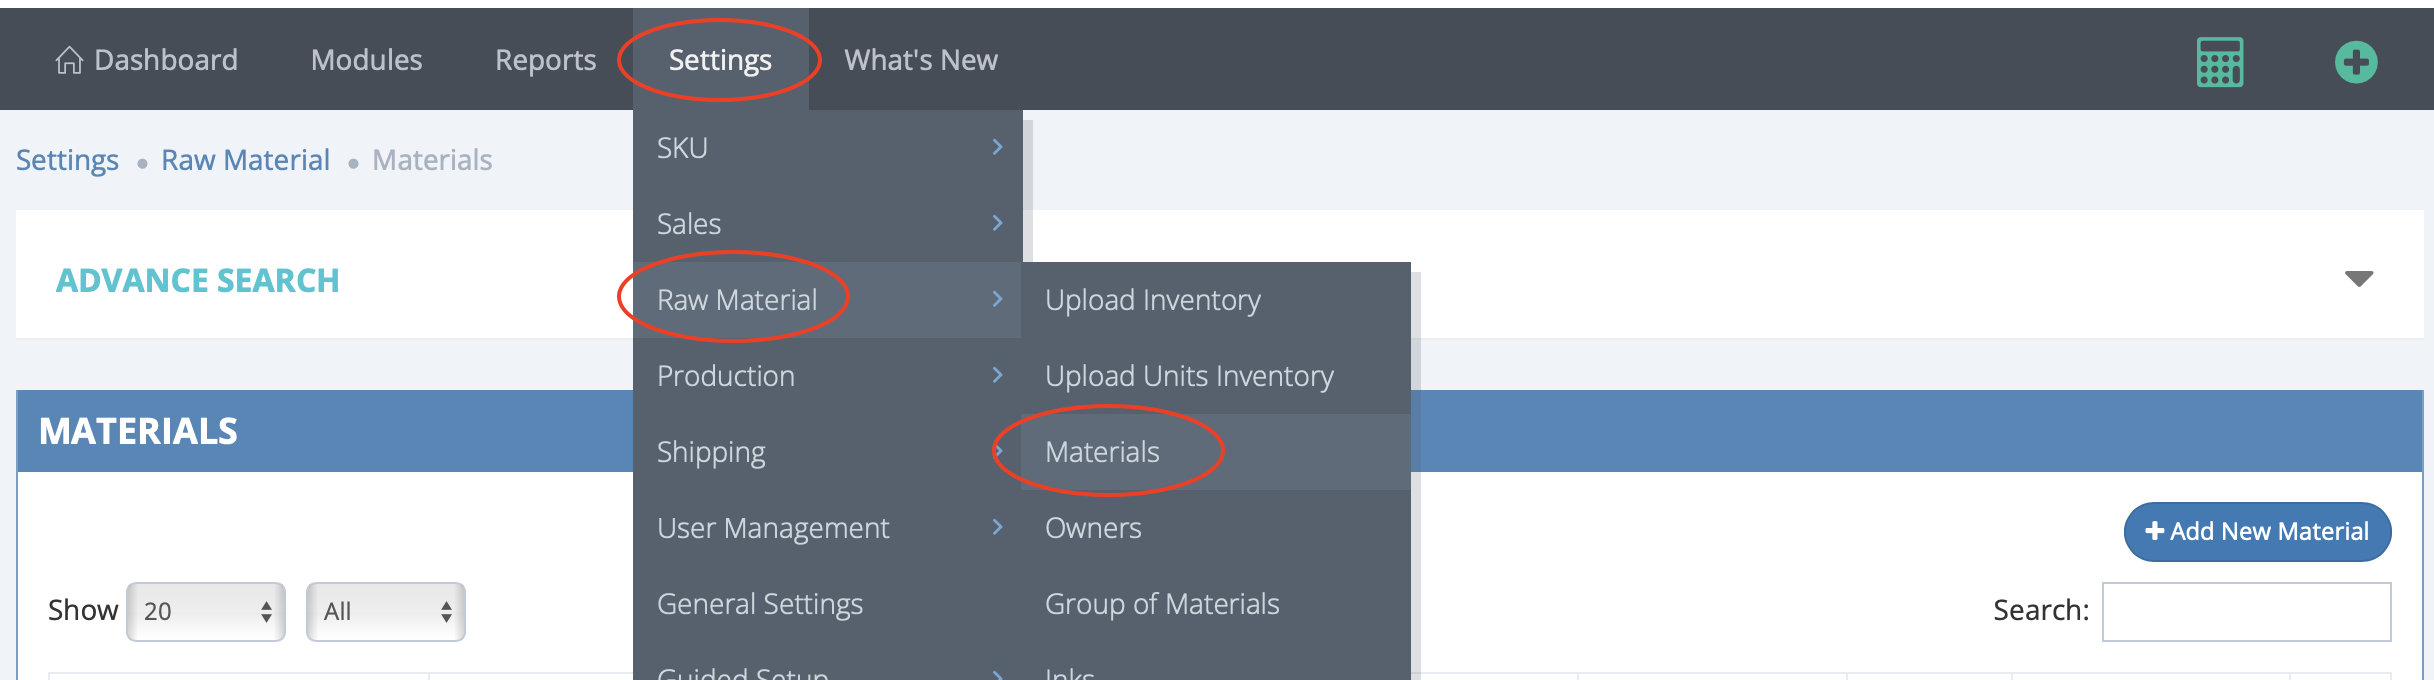2434x680 pixels.
Task: Open the All filter dropdown
Action: click(385, 611)
